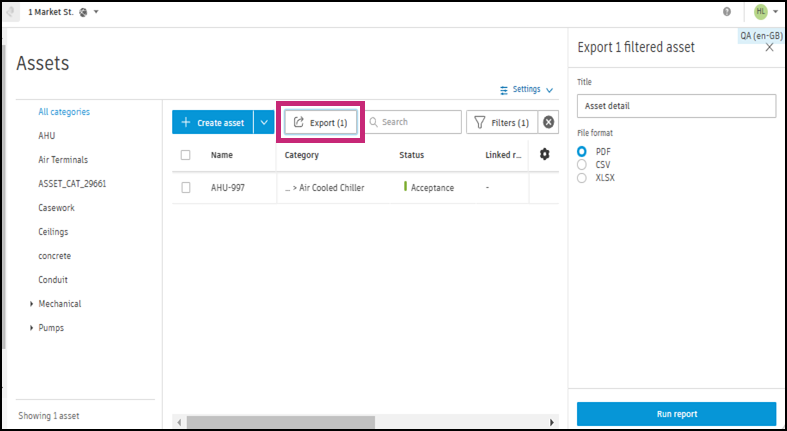787x431 pixels.
Task: Select the Ceilings category
Action: [53, 232]
